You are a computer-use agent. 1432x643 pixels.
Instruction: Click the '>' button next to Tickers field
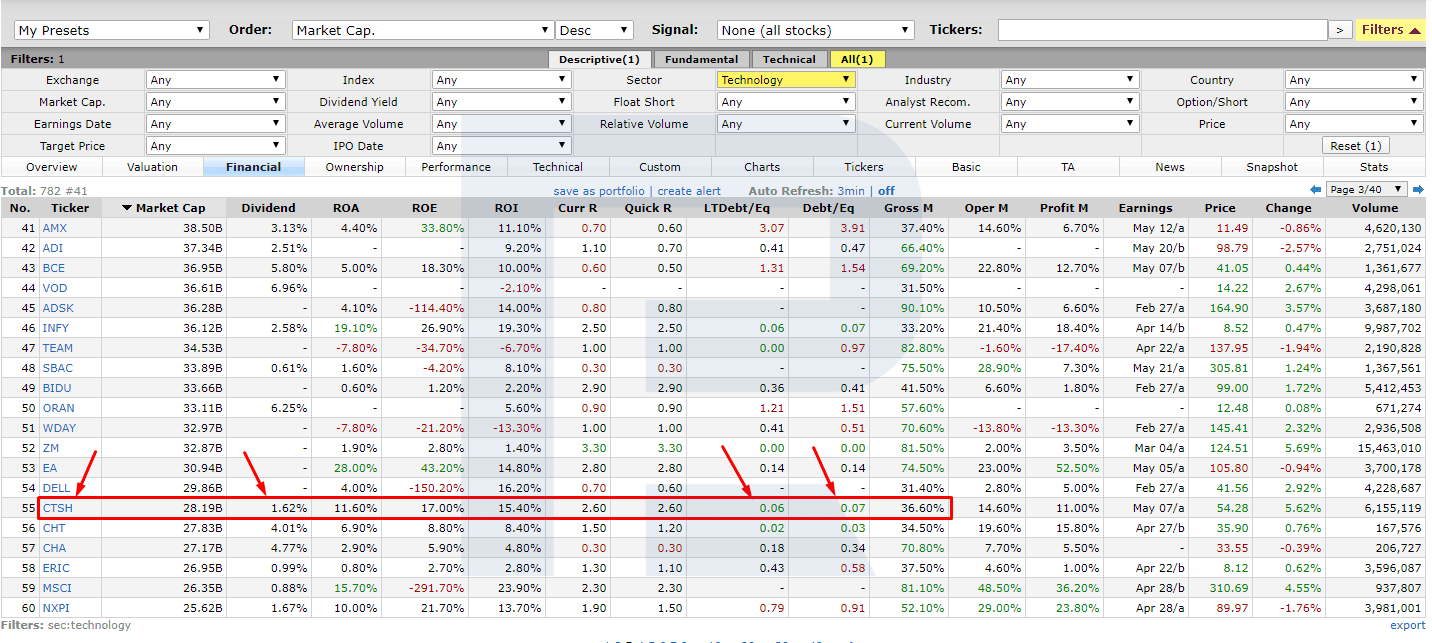click(x=1340, y=30)
